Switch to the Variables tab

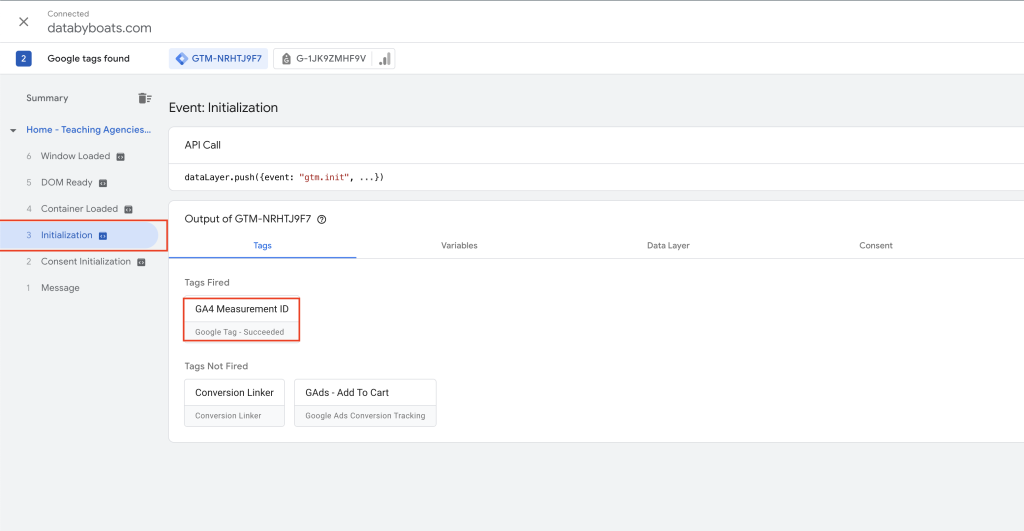[459, 246]
